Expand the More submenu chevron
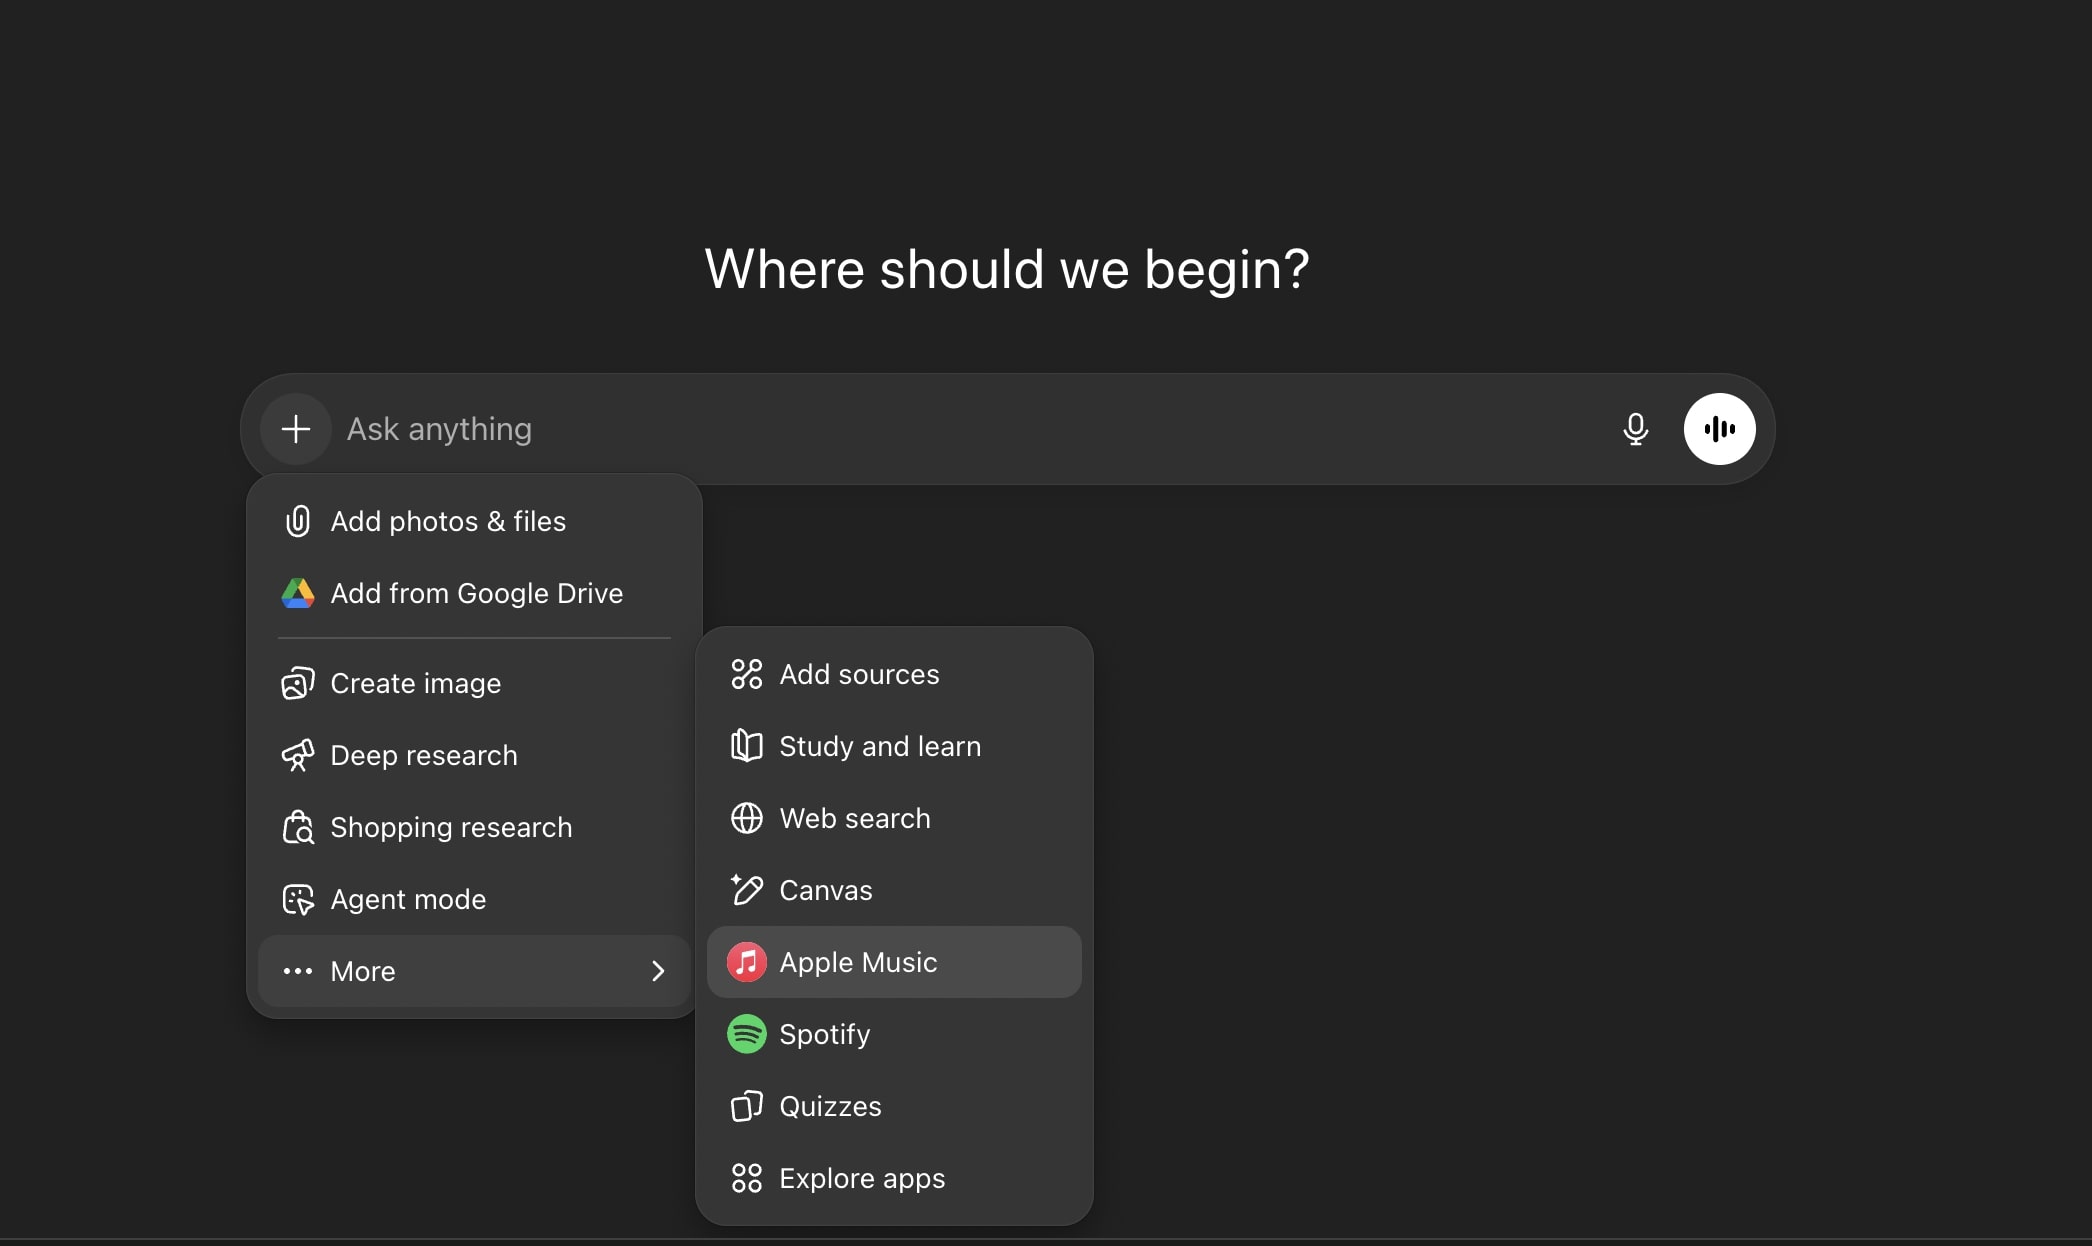 click(657, 971)
